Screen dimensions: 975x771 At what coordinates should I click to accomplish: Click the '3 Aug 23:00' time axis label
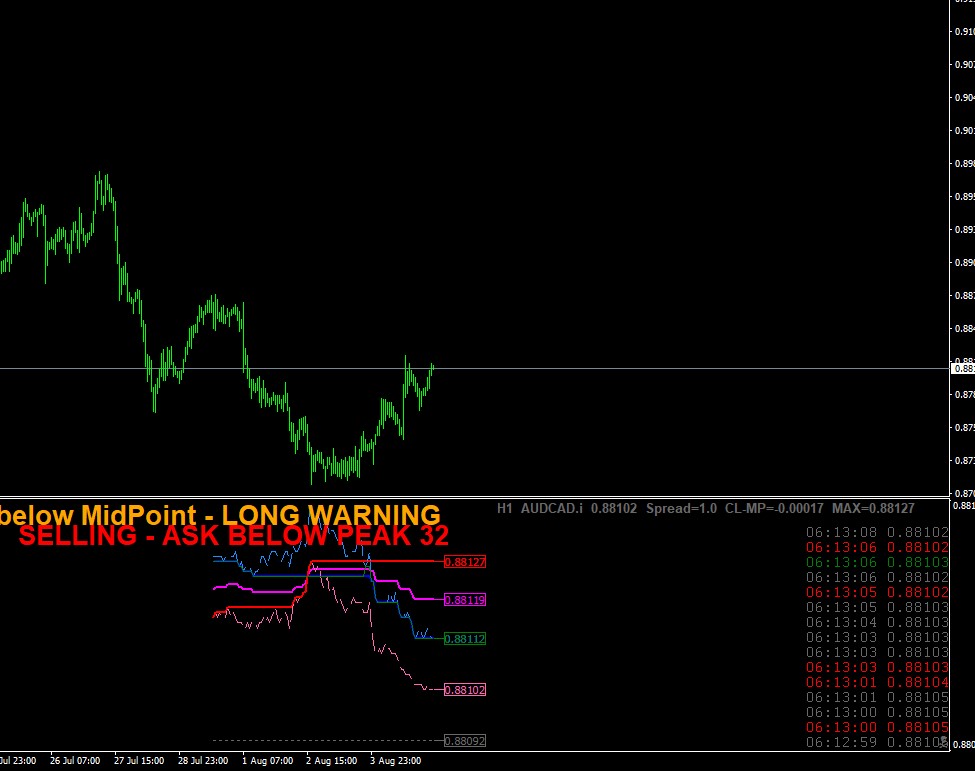(395, 760)
